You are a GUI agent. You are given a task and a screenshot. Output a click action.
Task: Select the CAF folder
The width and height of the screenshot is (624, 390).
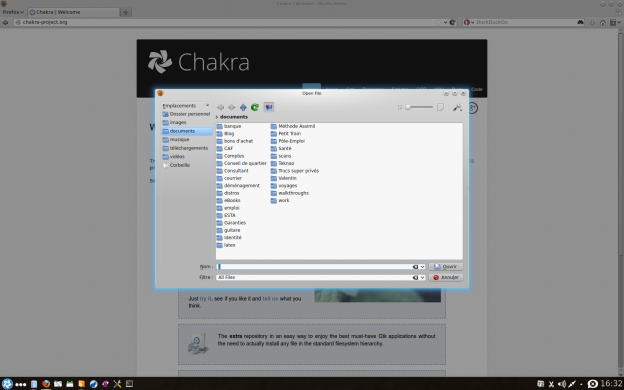(225, 148)
